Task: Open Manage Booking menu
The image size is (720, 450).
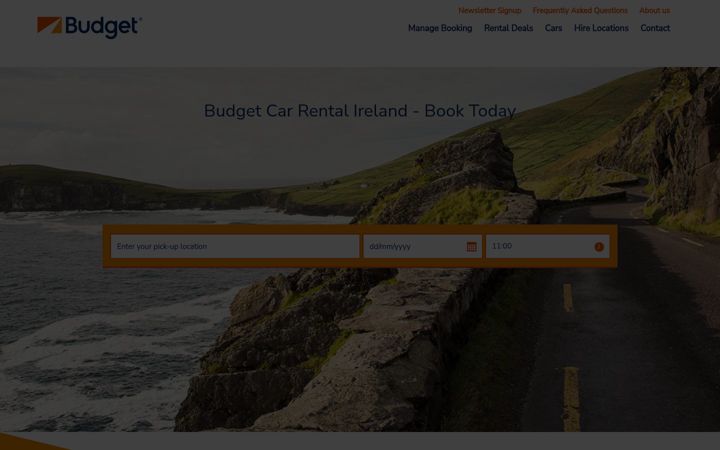Action: 440,28
